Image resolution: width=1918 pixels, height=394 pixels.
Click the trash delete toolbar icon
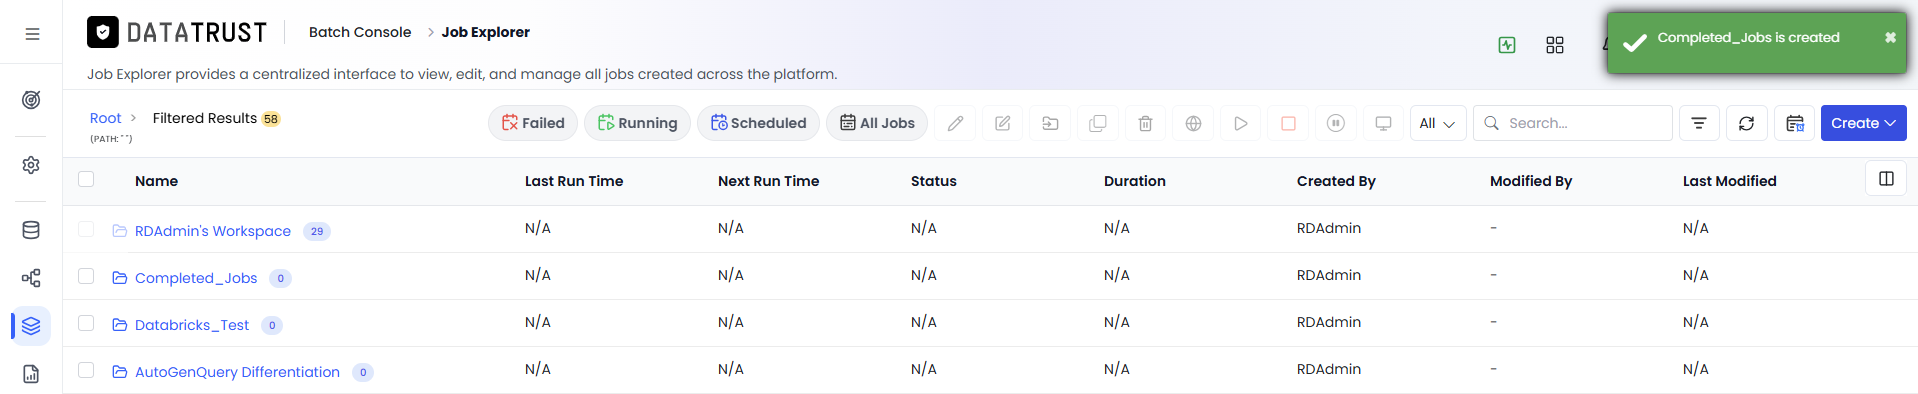coord(1146,123)
